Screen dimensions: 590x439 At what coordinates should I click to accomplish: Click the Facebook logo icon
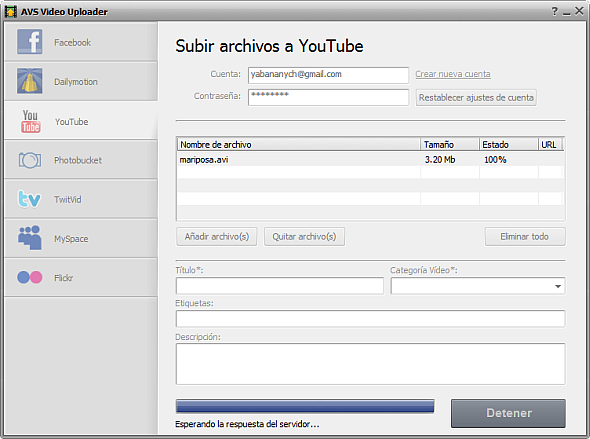click(x=29, y=41)
